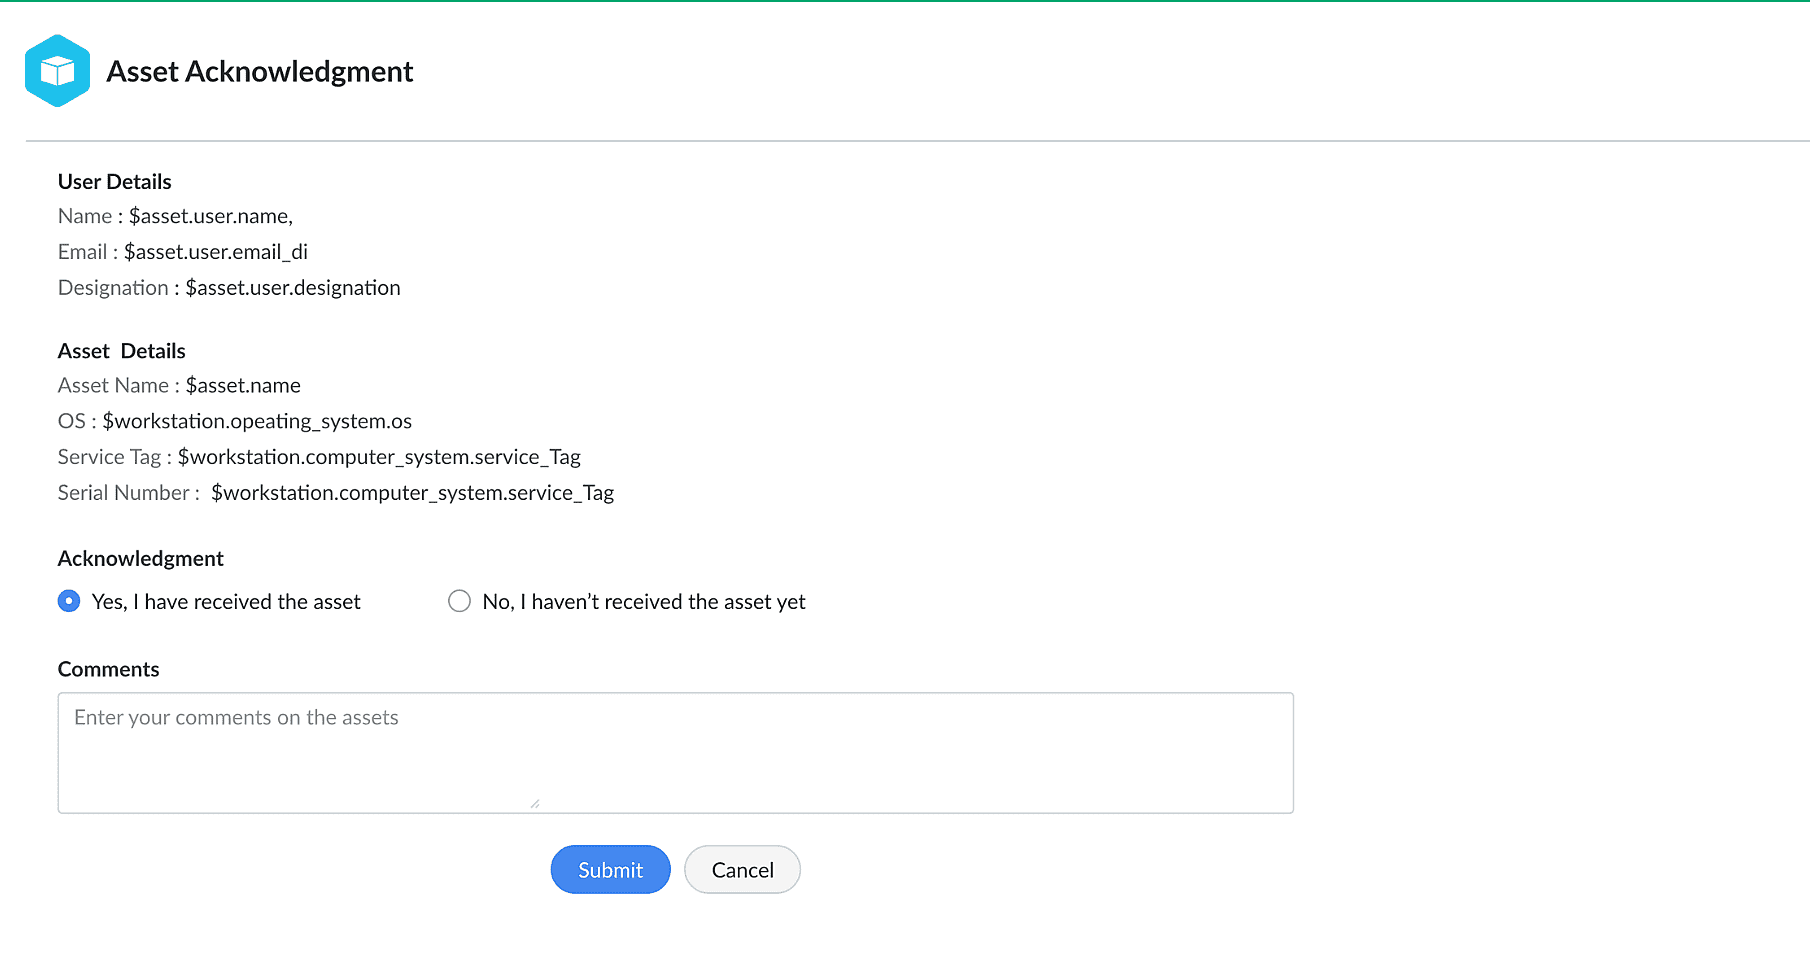Choose 'No, I haven't received the asset yet'

point(459,601)
